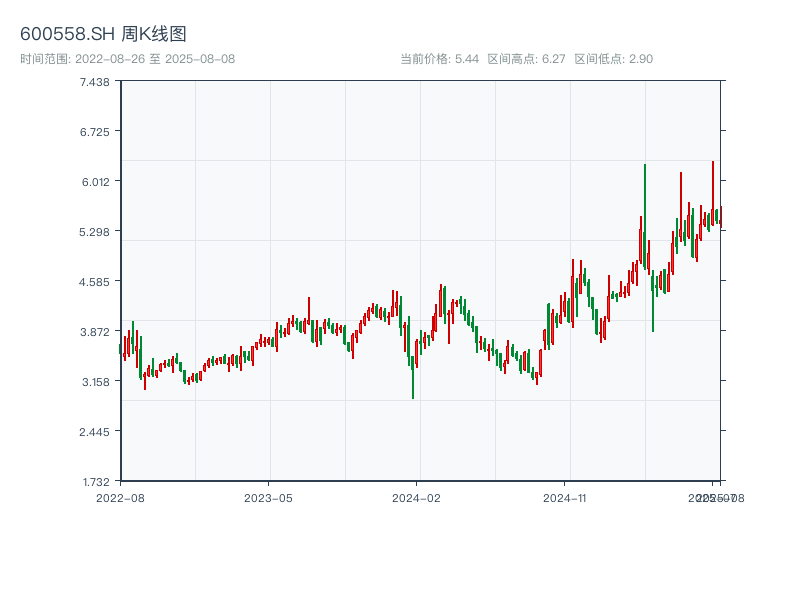Select the 2022-08 x-axis date label
800x600 pixels.
coord(120,497)
